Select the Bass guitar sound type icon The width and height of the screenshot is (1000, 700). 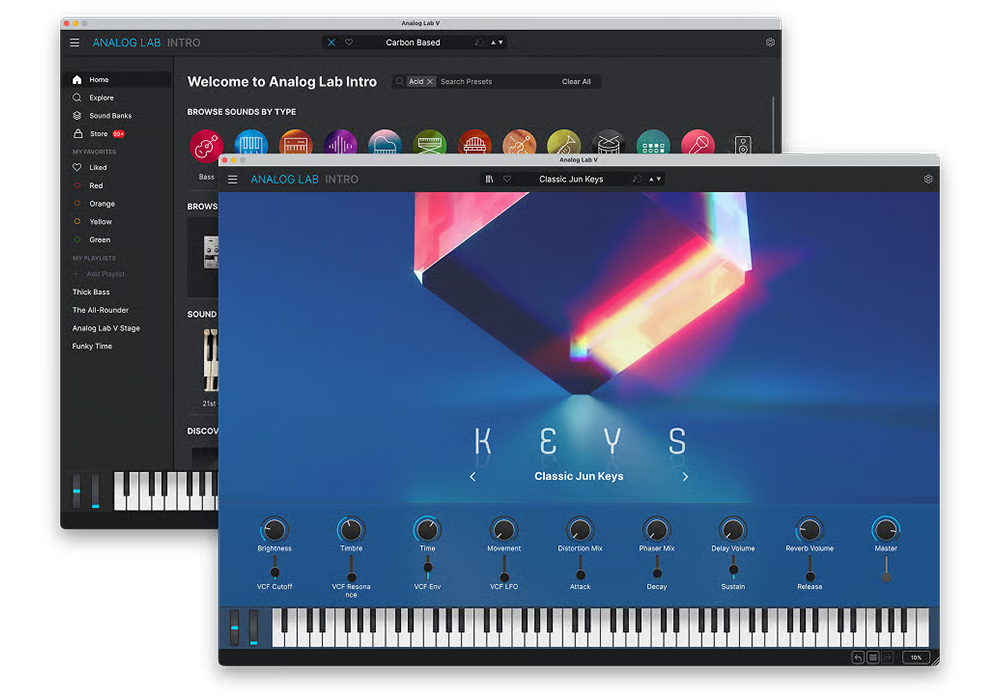tap(206, 145)
